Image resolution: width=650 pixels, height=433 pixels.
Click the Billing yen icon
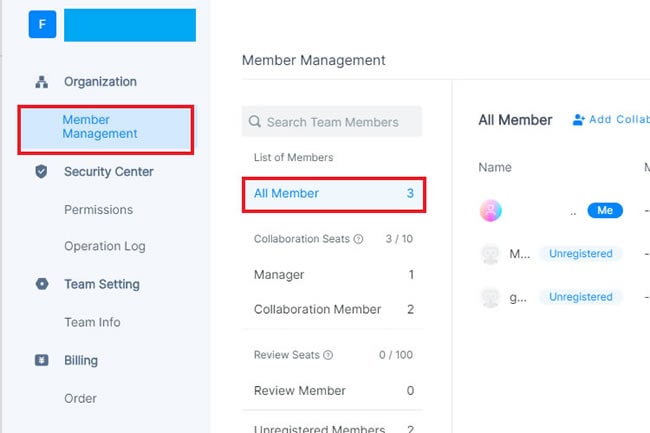pos(41,360)
